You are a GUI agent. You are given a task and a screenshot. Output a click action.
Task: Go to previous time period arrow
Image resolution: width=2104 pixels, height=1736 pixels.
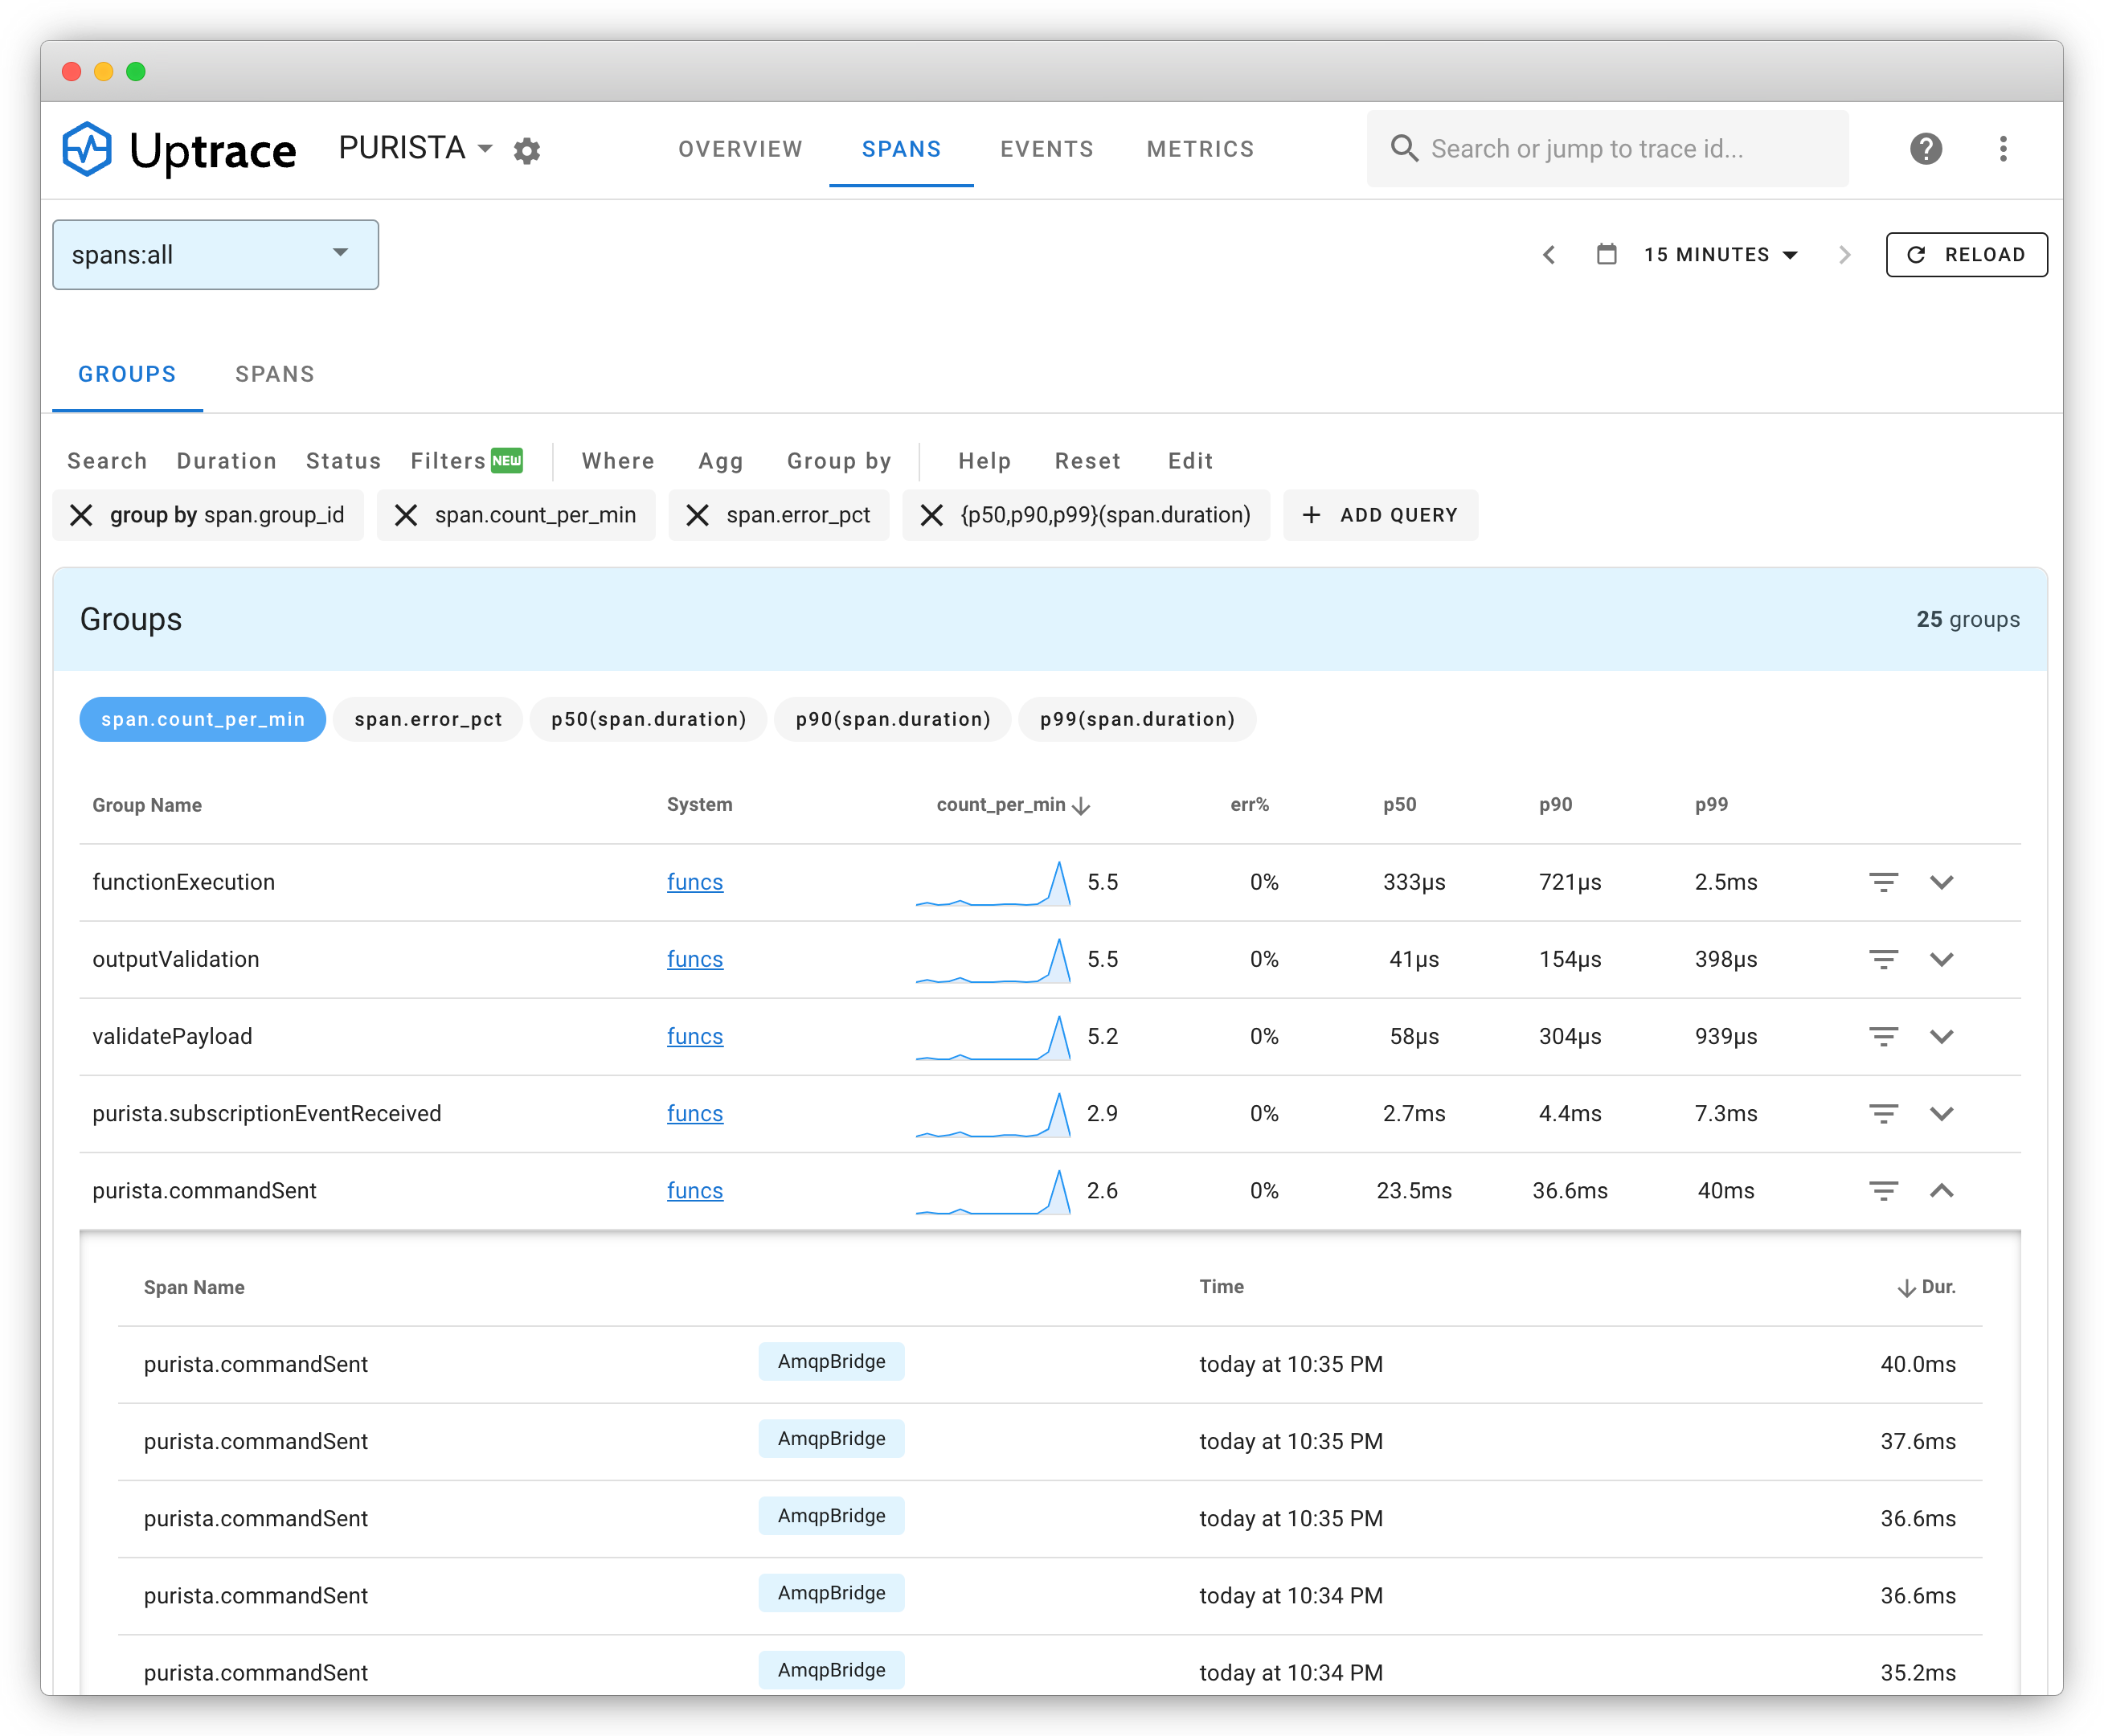(1548, 254)
